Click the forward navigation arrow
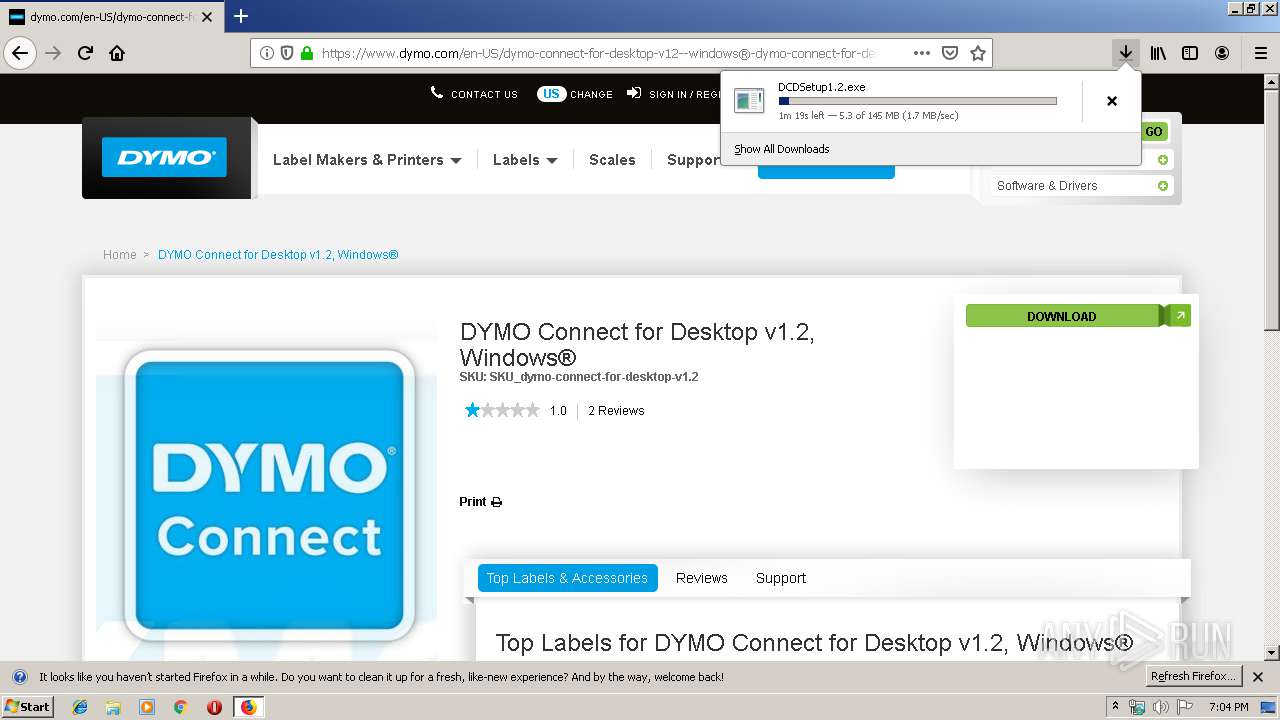 tap(54, 53)
